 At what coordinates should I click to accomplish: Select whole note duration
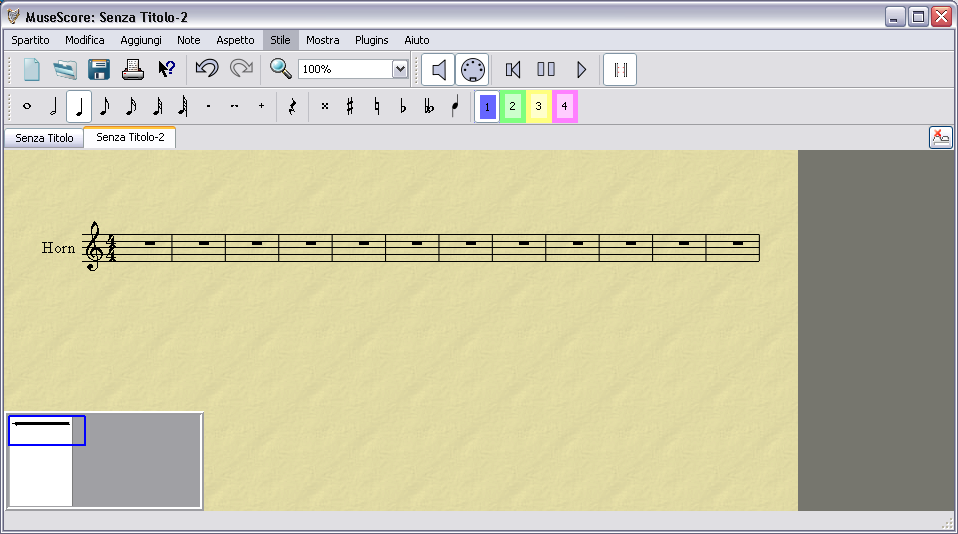tap(27, 106)
